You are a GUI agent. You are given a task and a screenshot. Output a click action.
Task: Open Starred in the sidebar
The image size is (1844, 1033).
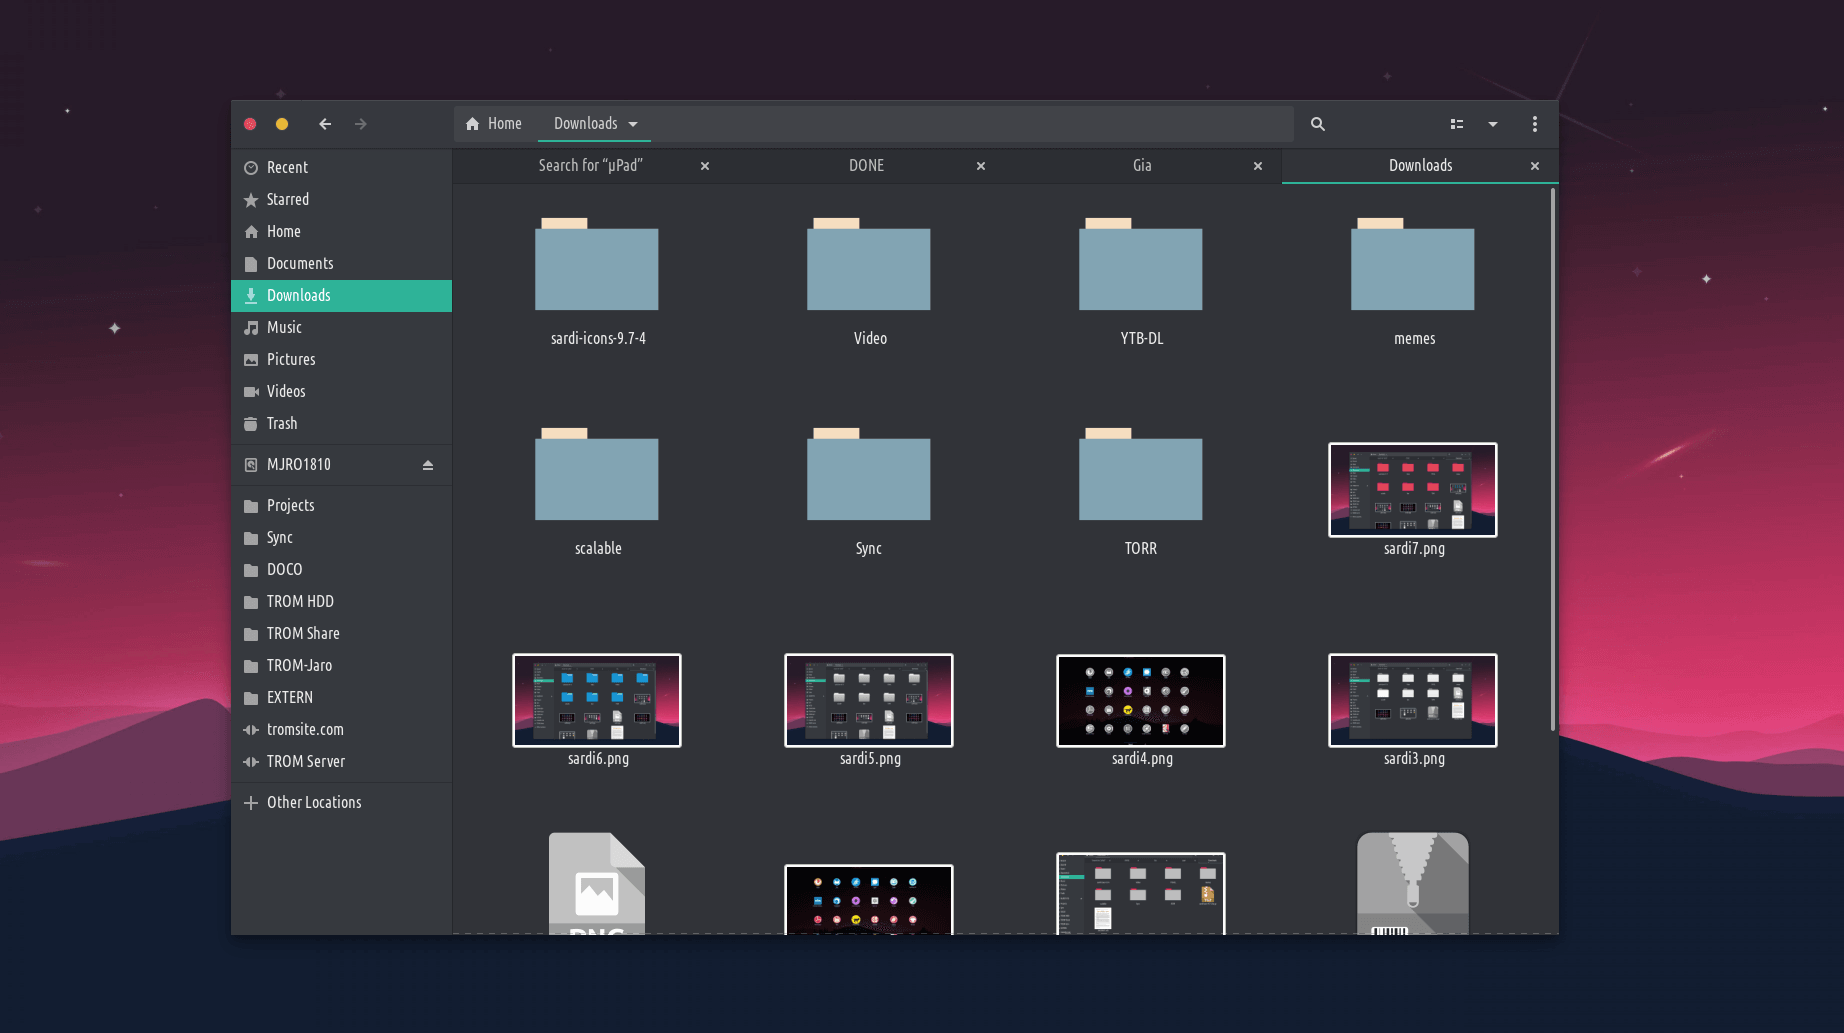point(287,200)
